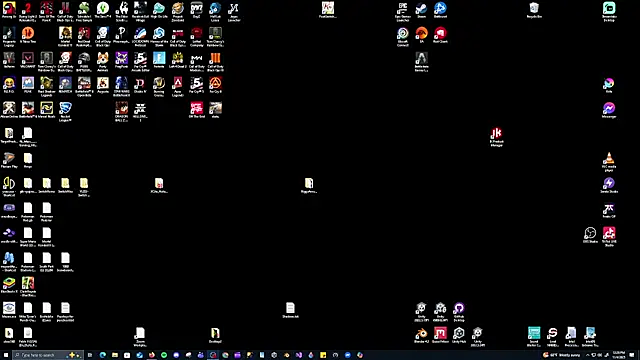
Task: Open the Among Us desktop shortcut
Action: 9,10
